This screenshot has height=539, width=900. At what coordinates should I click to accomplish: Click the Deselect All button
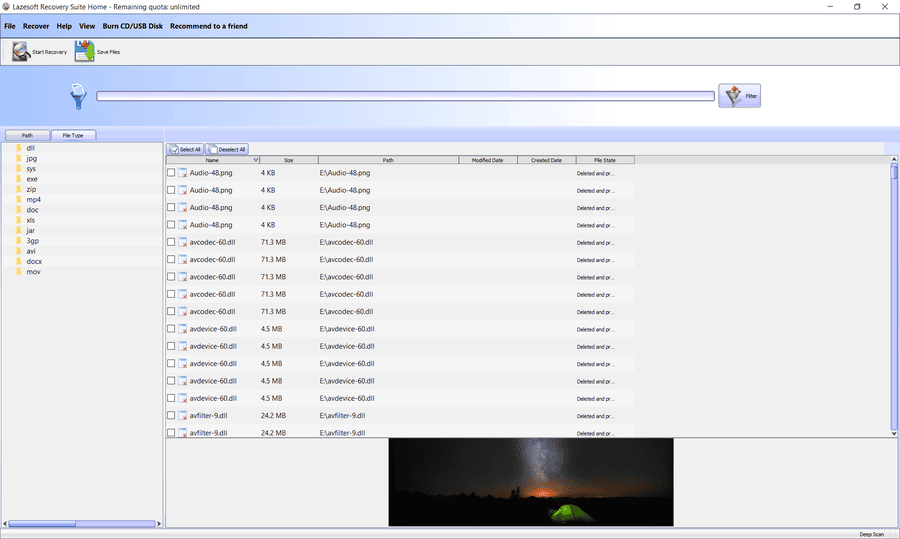tap(227, 149)
